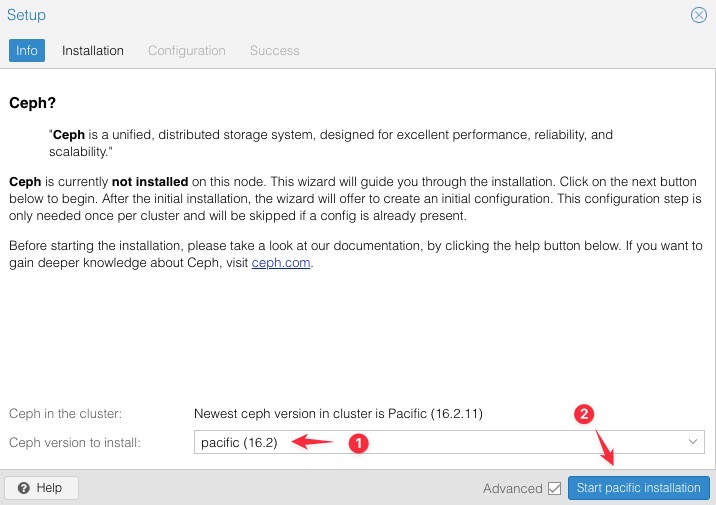Image resolution: width=716 pixels, height=505 pixels.
Task: Expand the Ceph version dropdown arrow
Action: click(693, 442)
